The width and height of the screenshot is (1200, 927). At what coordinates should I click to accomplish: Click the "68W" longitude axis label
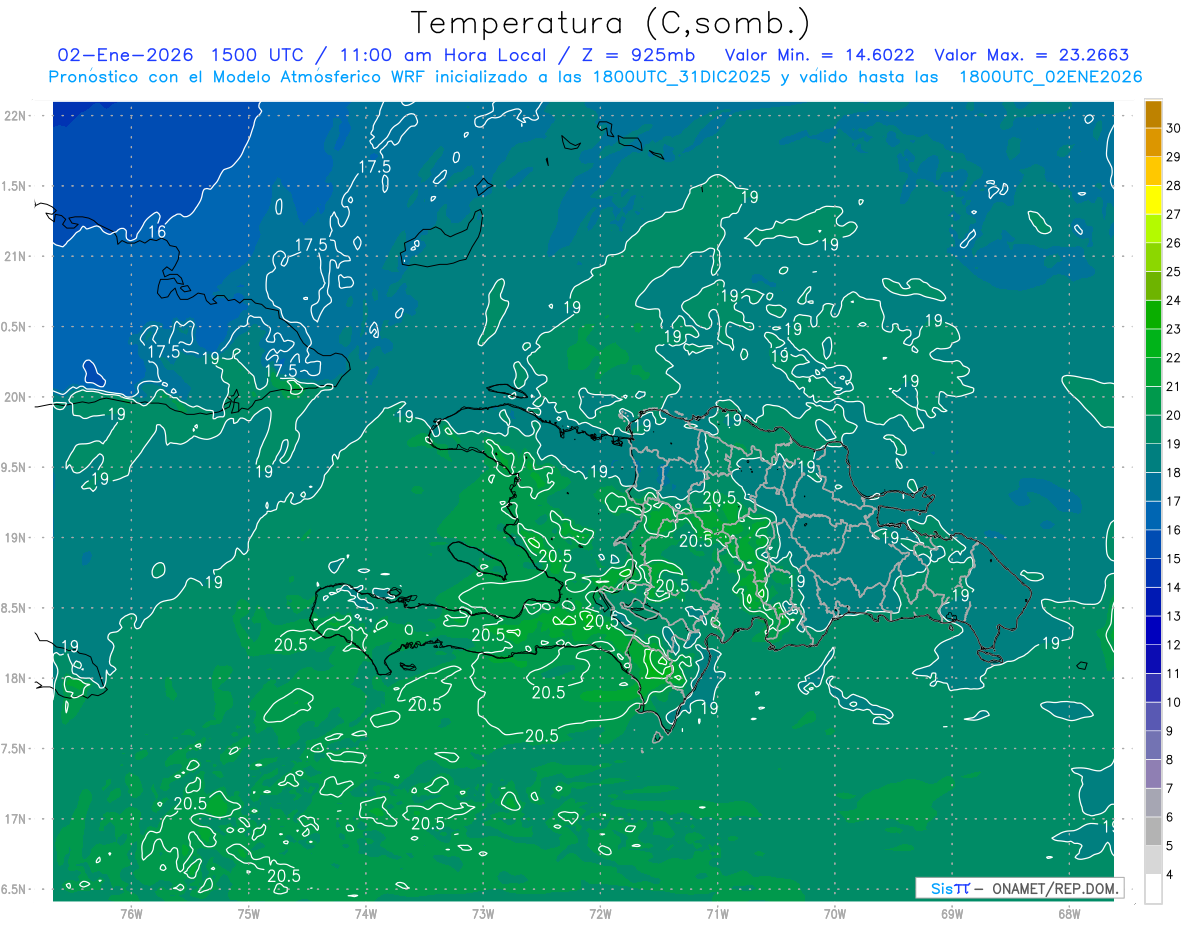pos(1069,913)
